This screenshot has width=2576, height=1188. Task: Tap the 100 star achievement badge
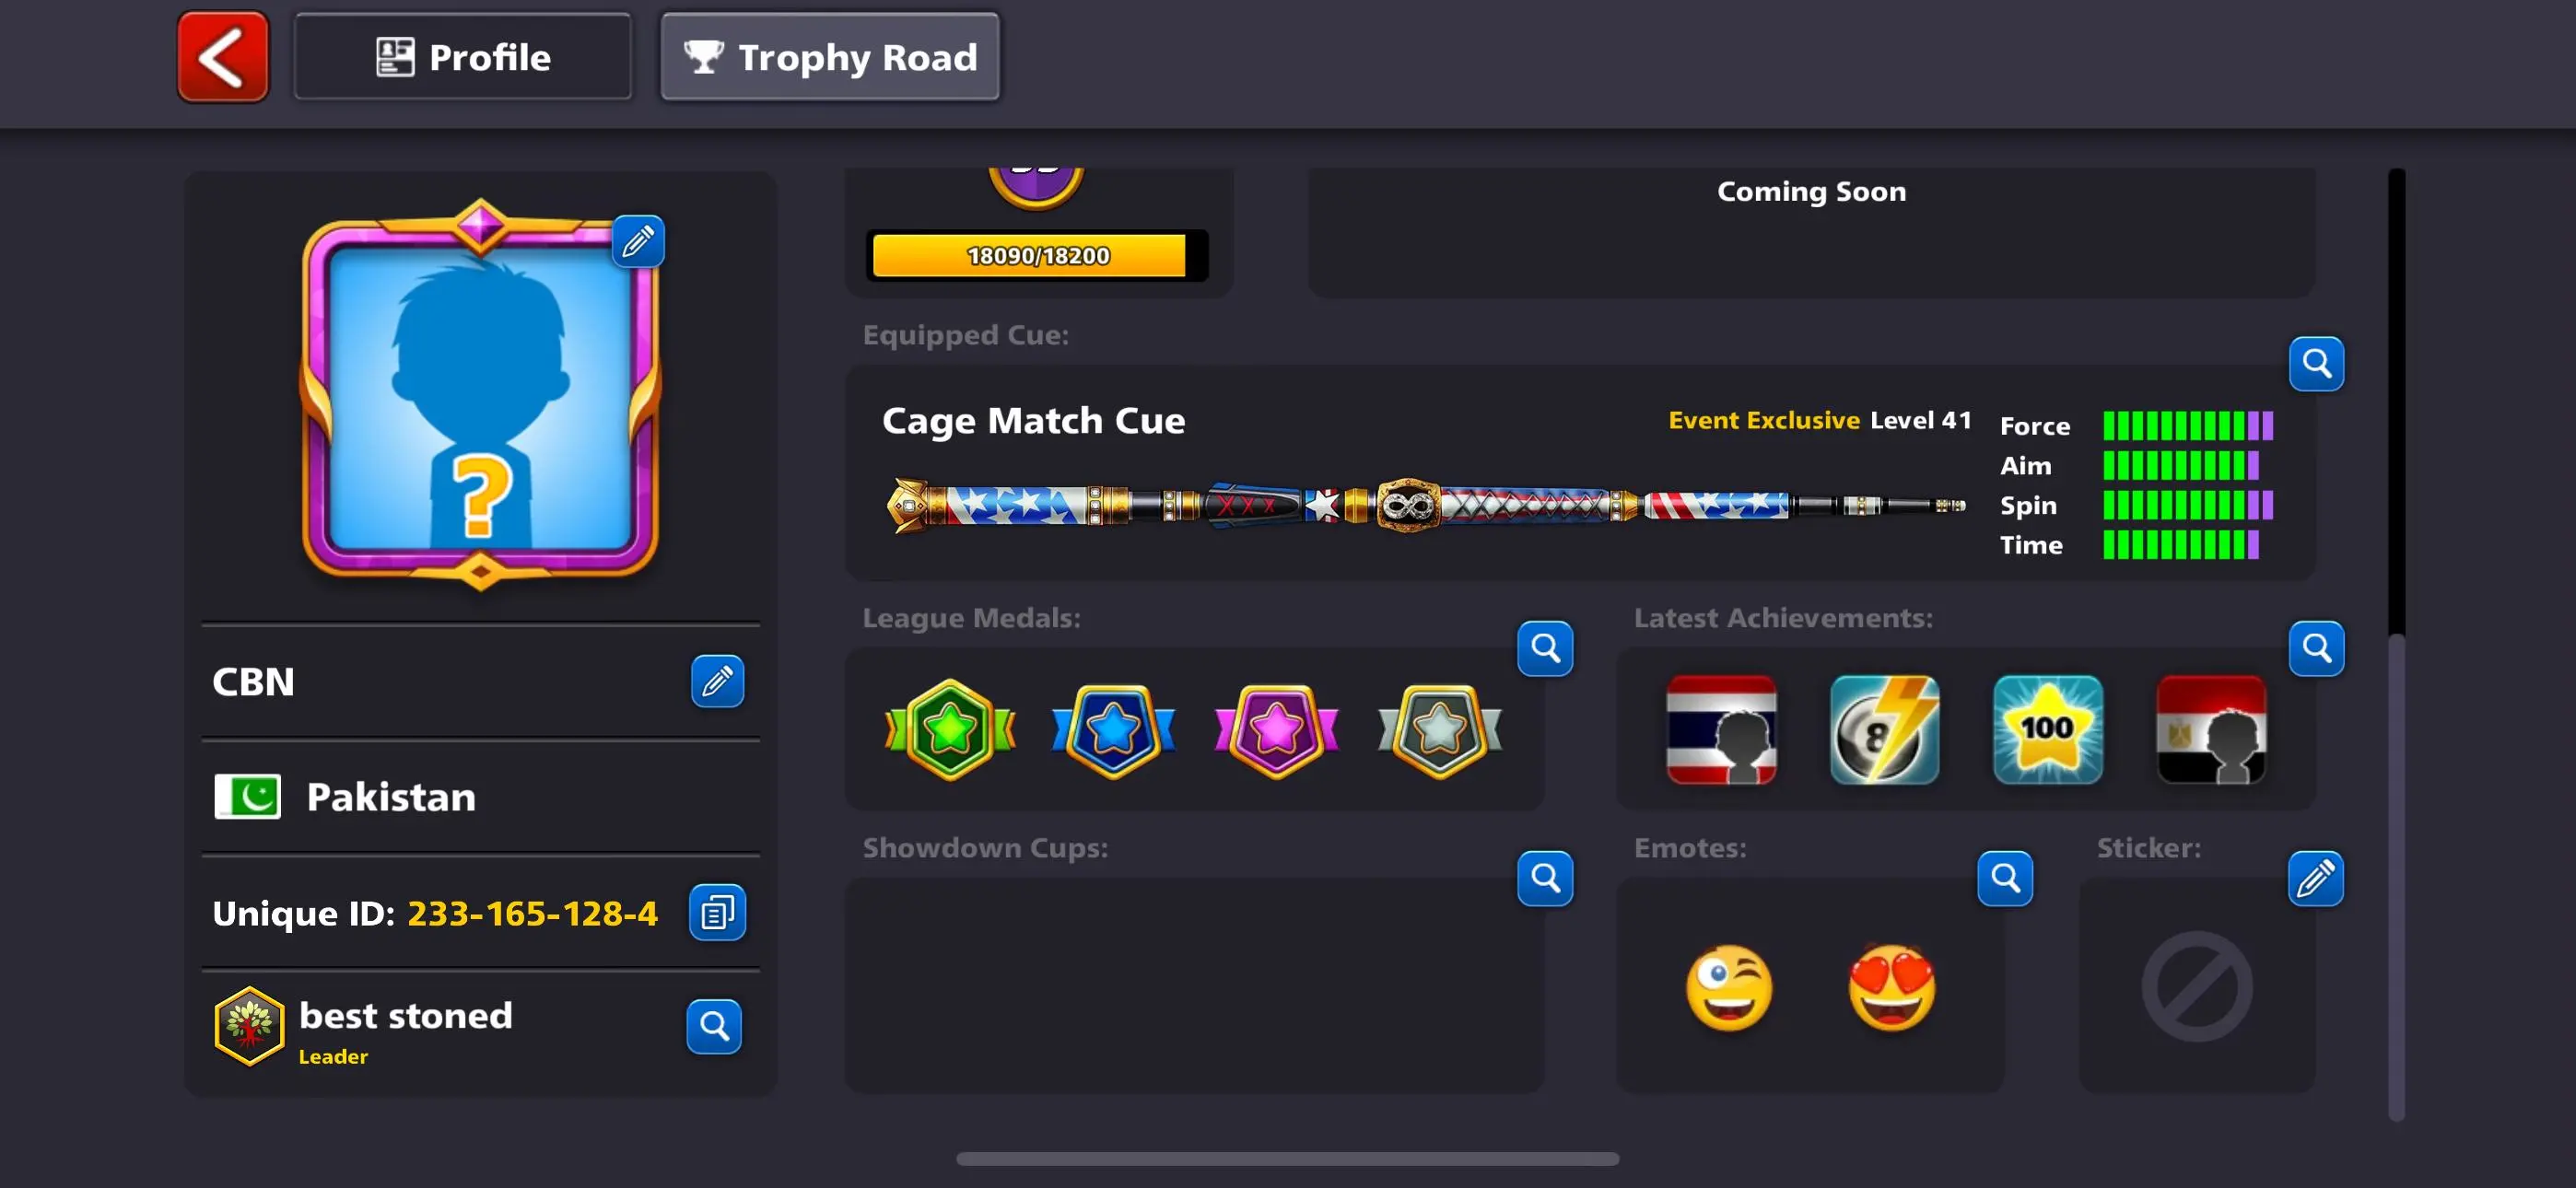click(2048, 730)
